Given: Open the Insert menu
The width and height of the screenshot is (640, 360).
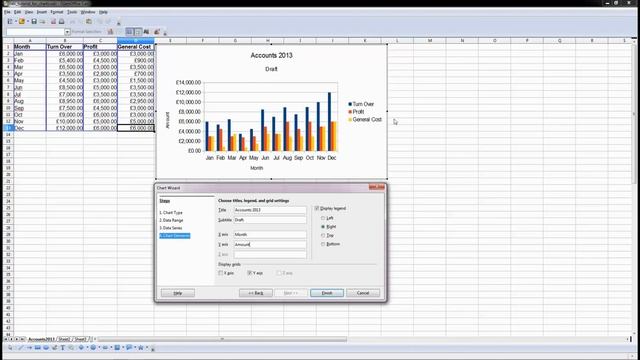Looking at the screenshot, I should click(x=42, y=12).
